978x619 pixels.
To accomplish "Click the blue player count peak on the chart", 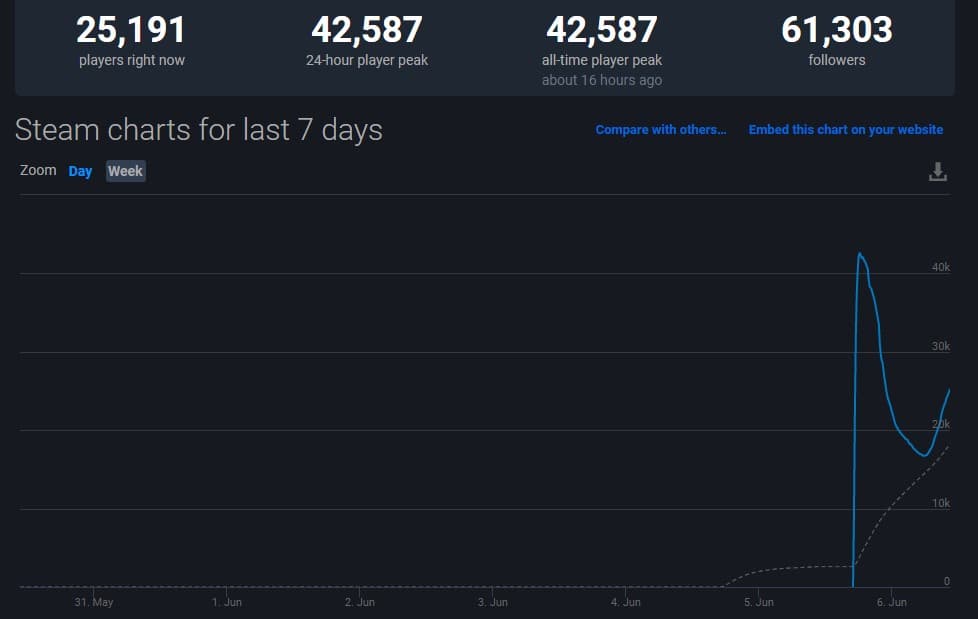I will click(859, 254).
